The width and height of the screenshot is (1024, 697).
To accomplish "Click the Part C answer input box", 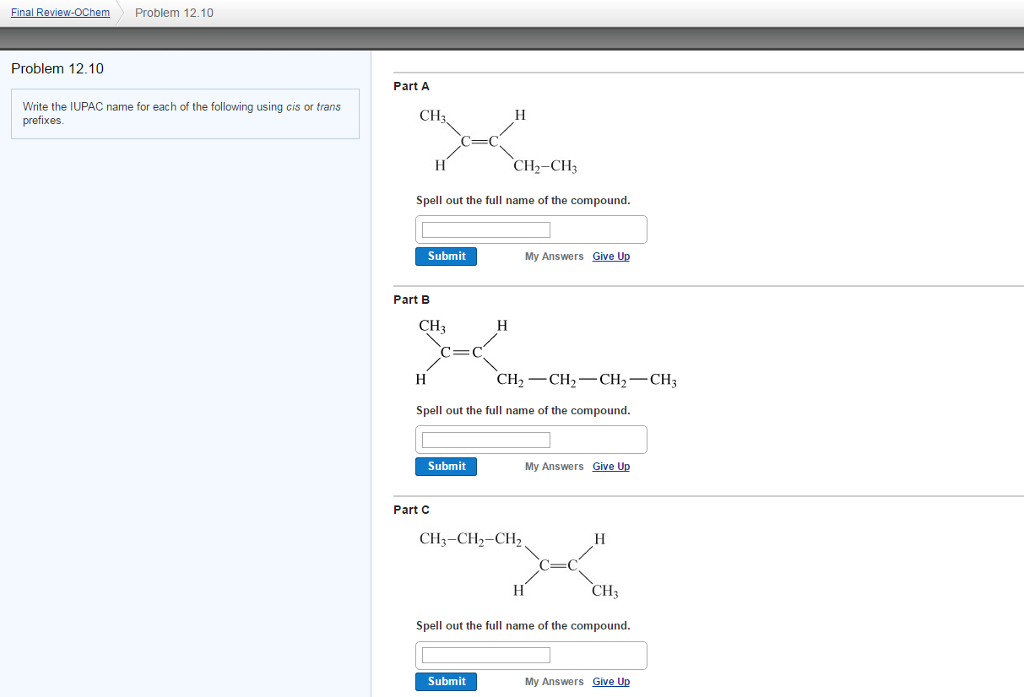I will point(484,655).
